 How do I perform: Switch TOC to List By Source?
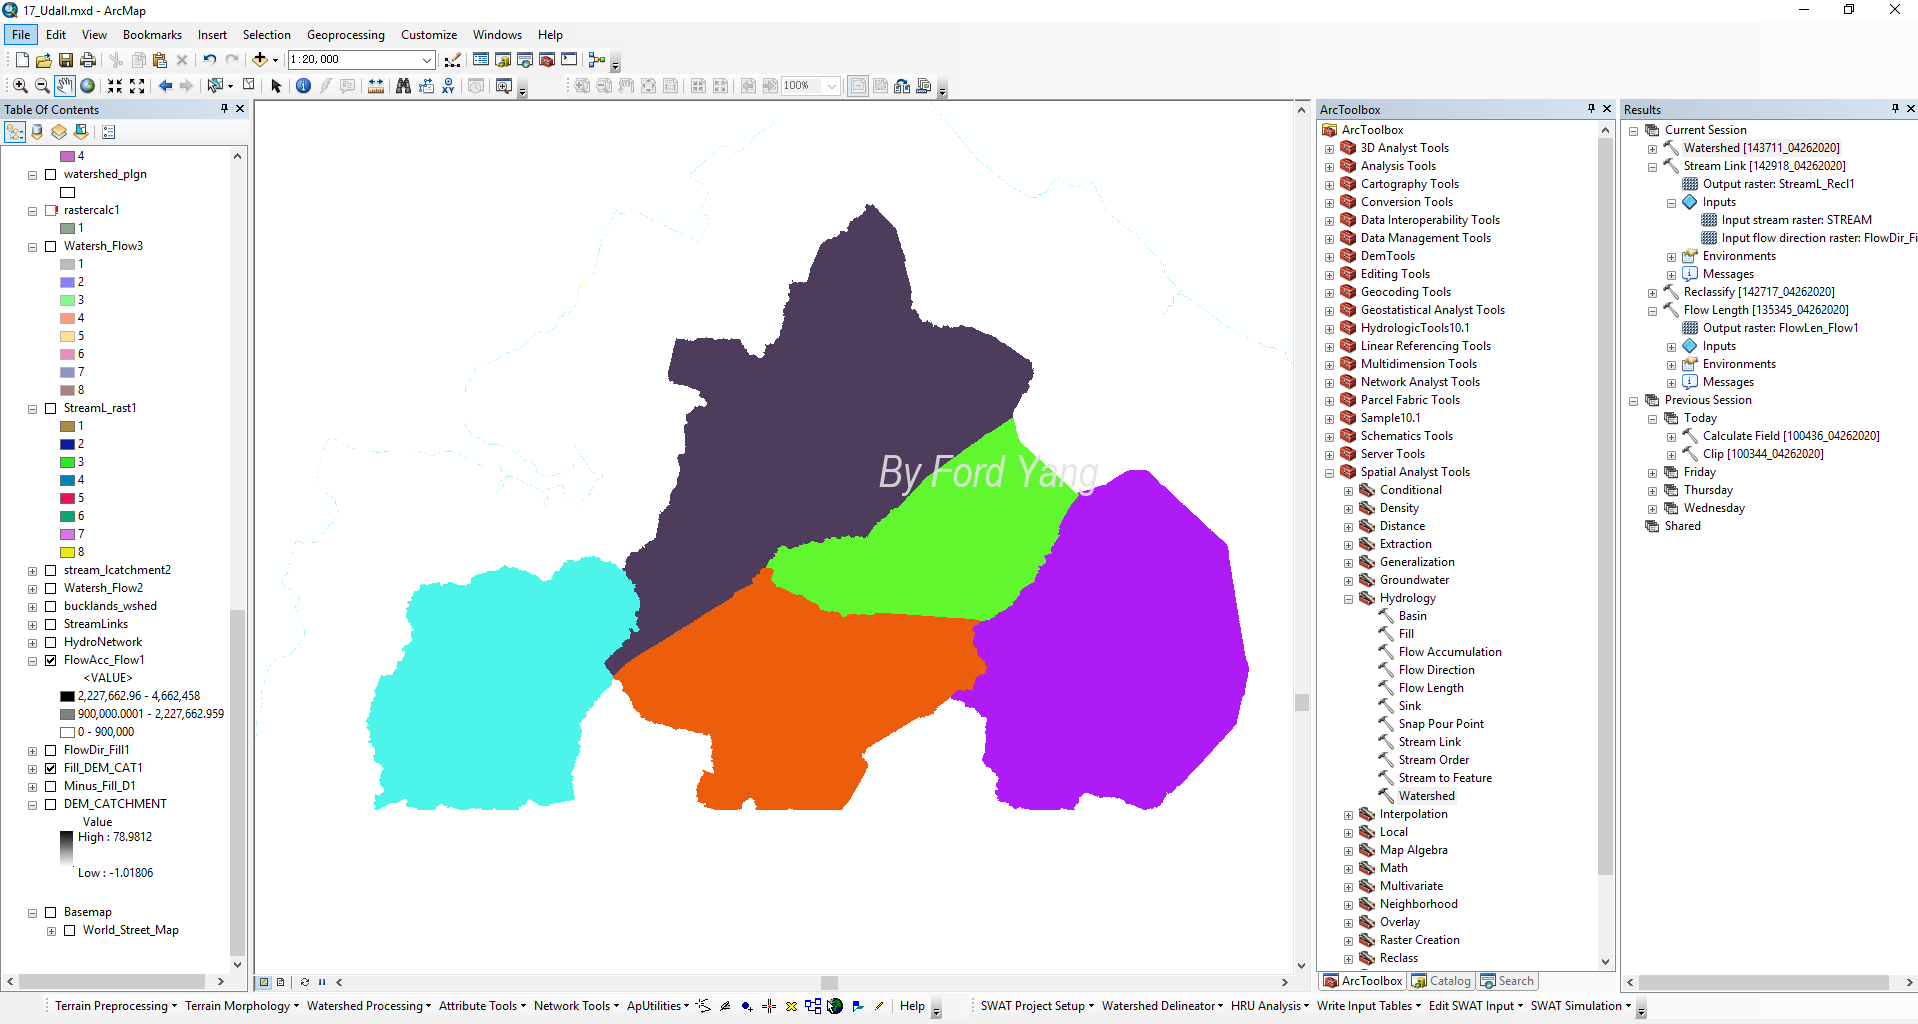pyautogui.click(x=37, y=132)
